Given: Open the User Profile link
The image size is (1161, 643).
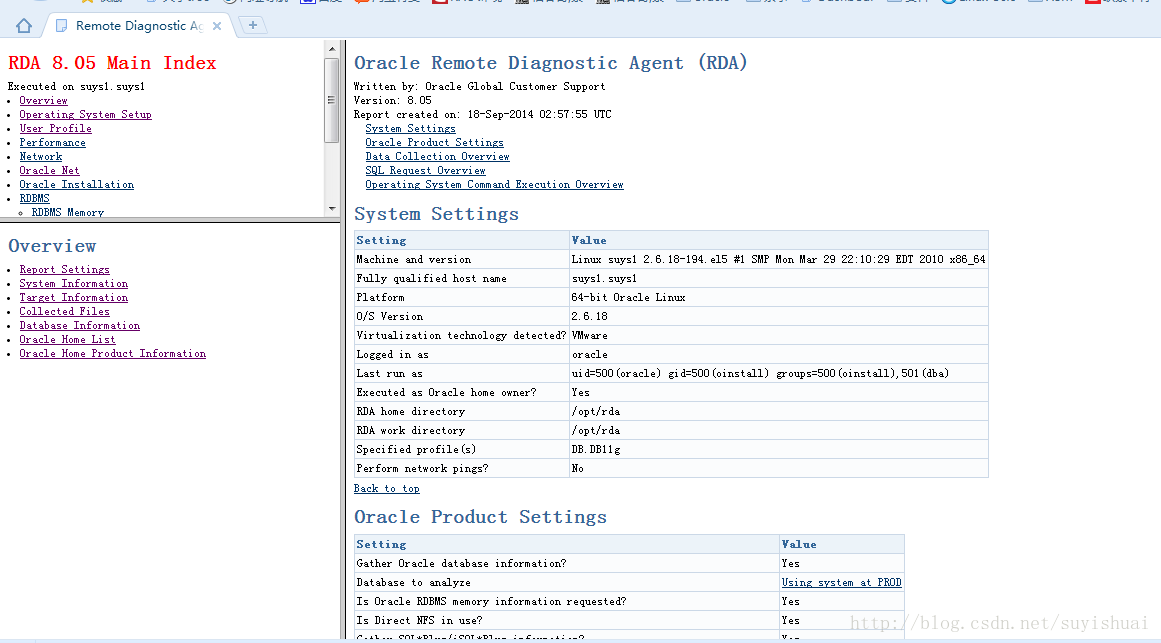Looking at the screenshot, I should pos(56,129).
